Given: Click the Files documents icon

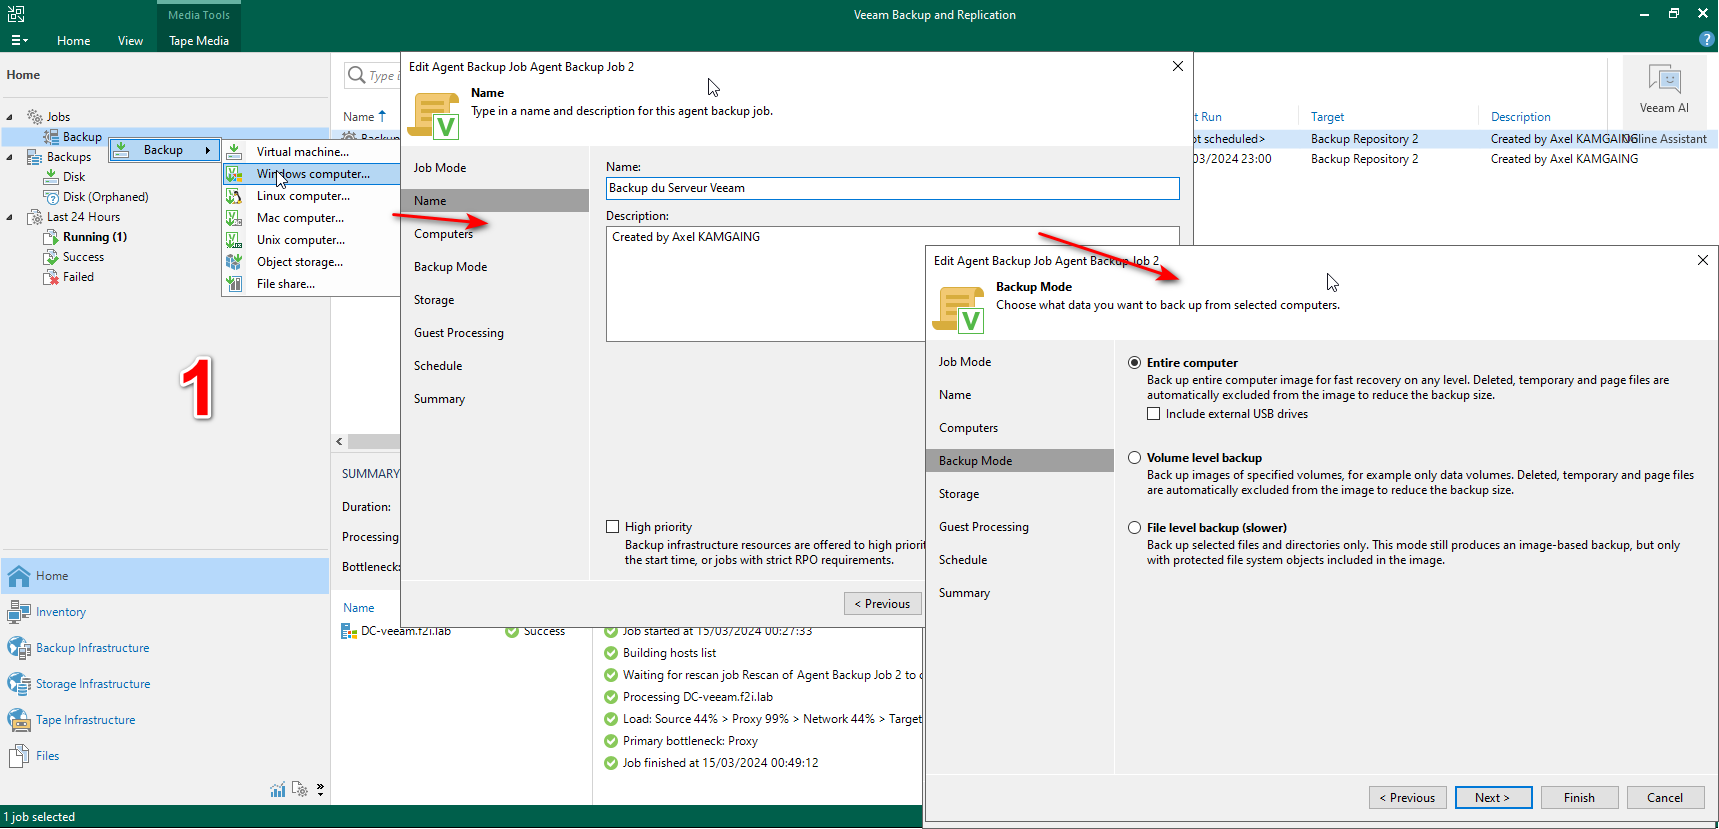Looking at the screenshot, I should coord(19,756).
